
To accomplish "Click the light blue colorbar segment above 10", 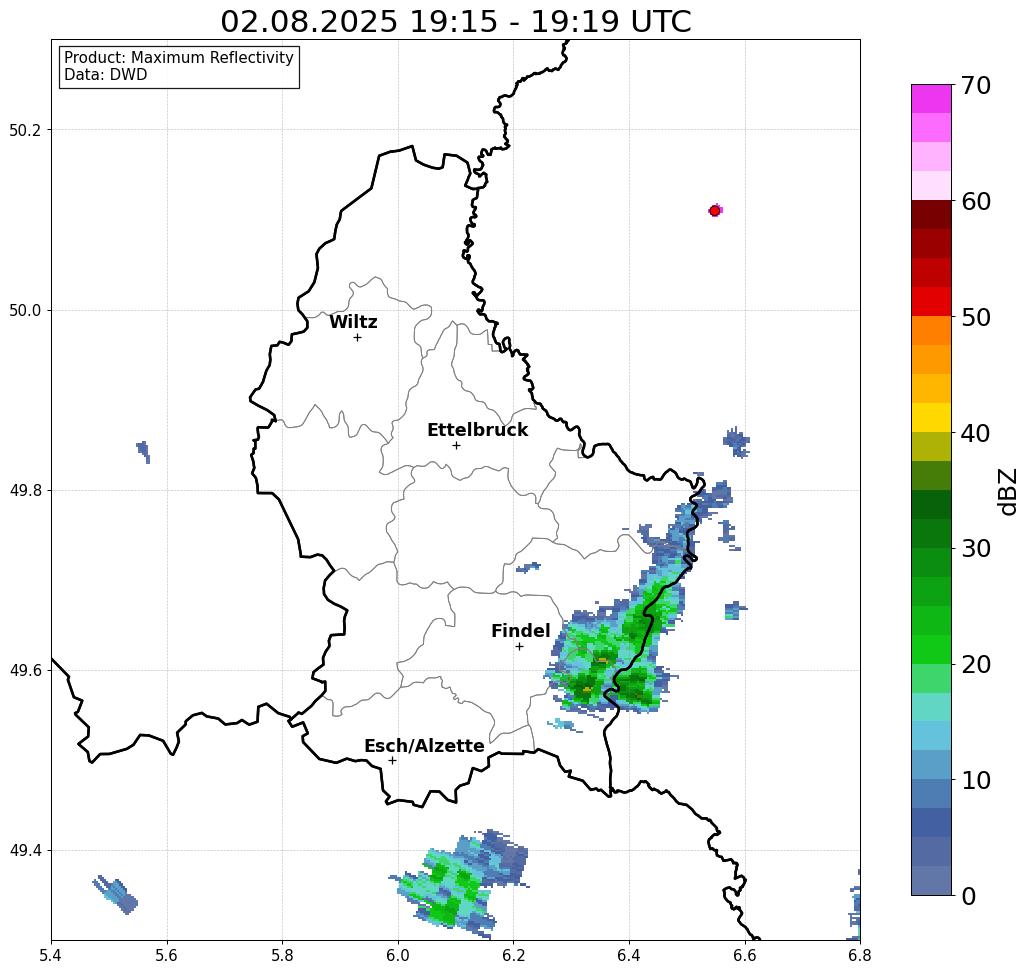I will [931, 765].
